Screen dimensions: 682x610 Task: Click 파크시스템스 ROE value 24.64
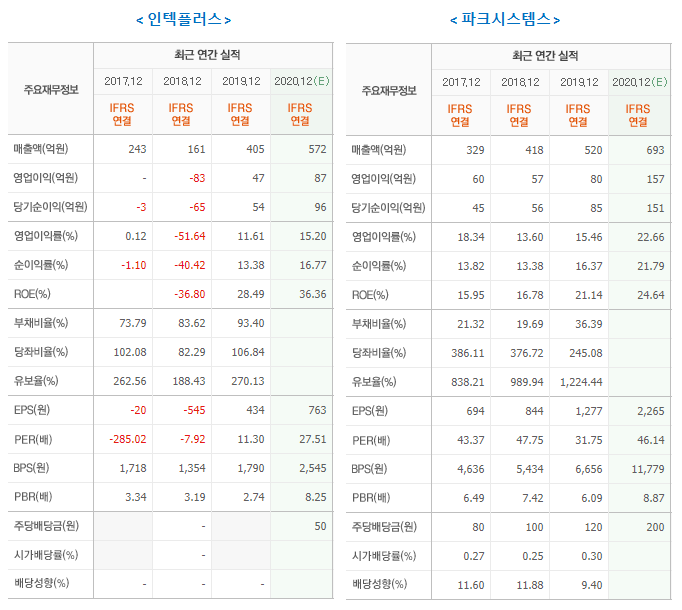pyautogui.click(x=651, y=295)
